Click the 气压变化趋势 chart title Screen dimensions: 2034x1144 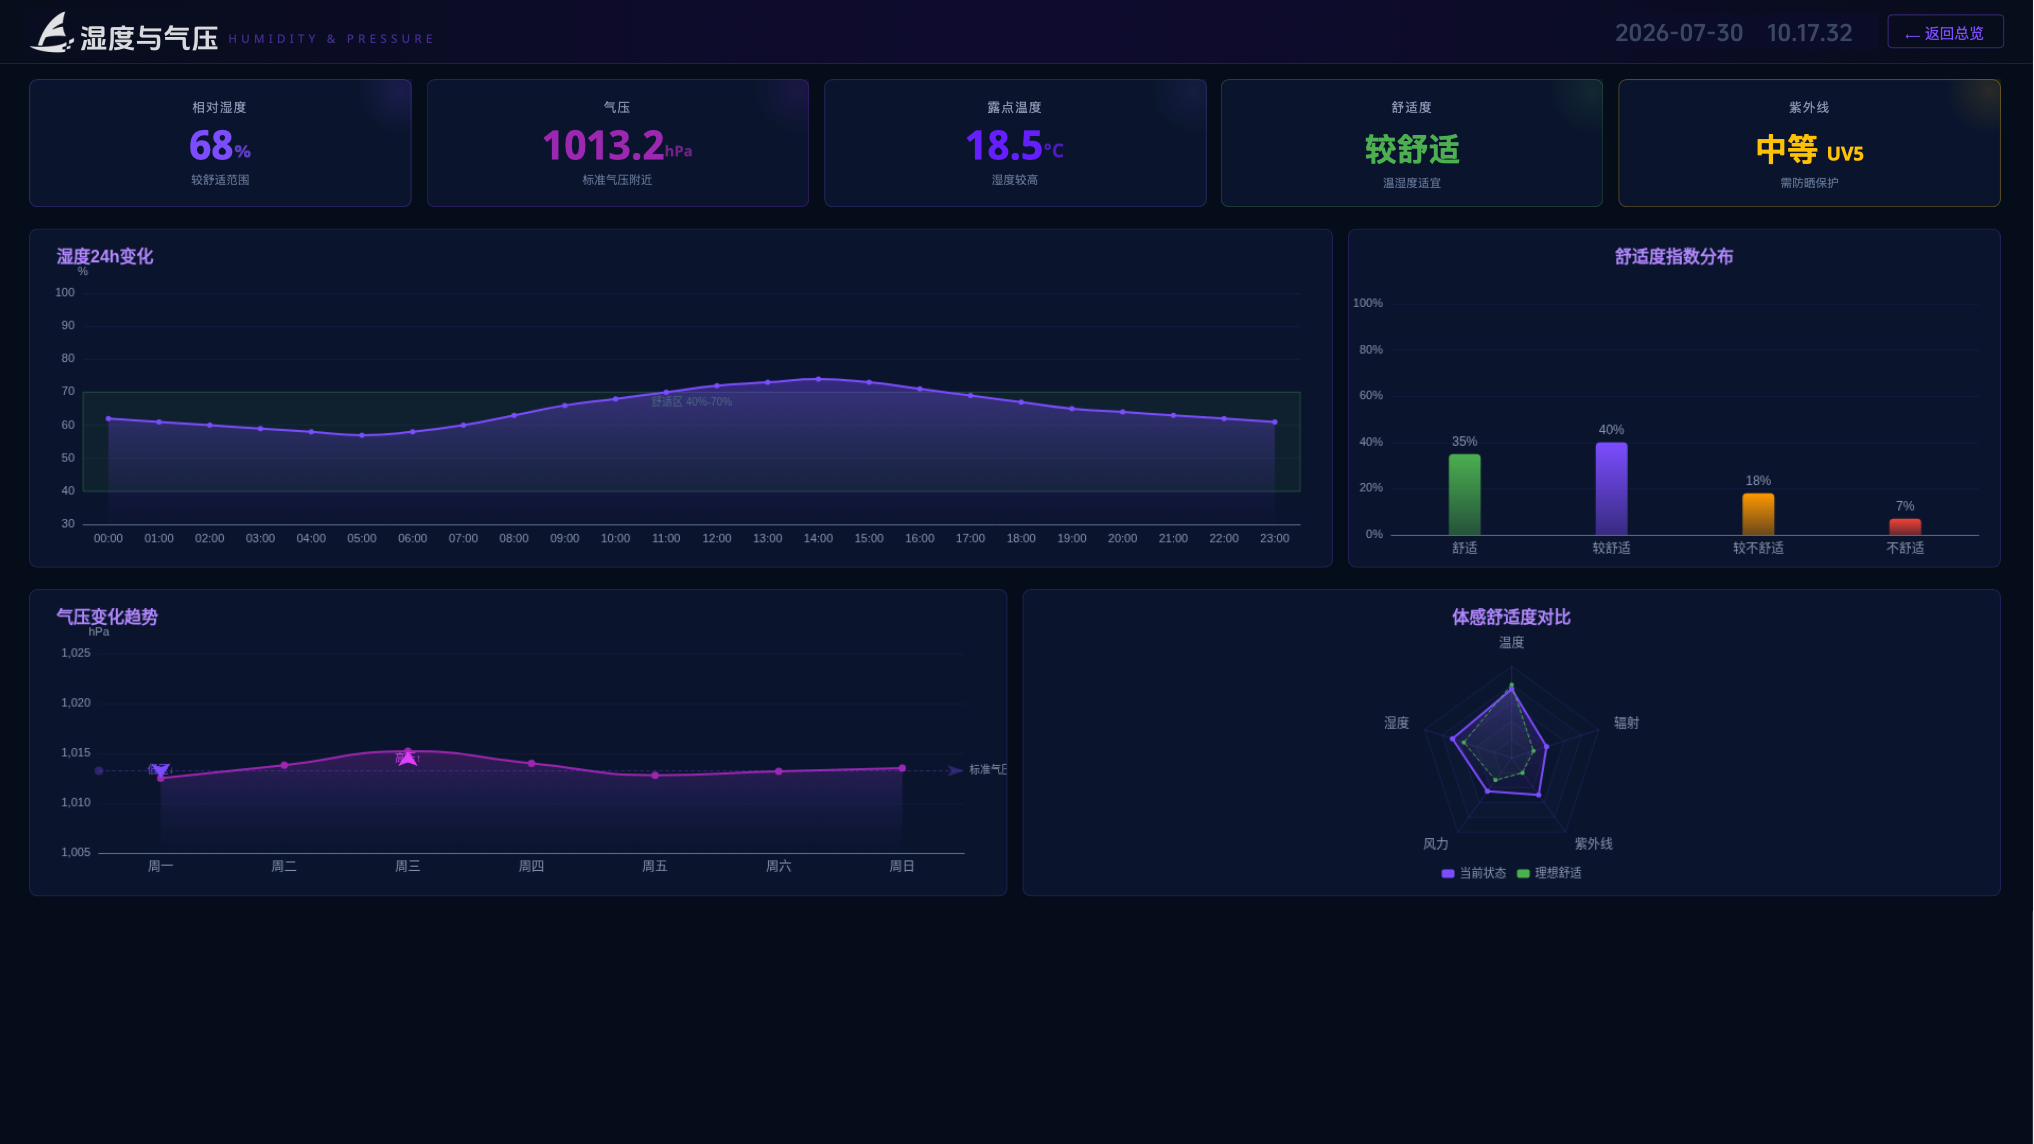107,617
